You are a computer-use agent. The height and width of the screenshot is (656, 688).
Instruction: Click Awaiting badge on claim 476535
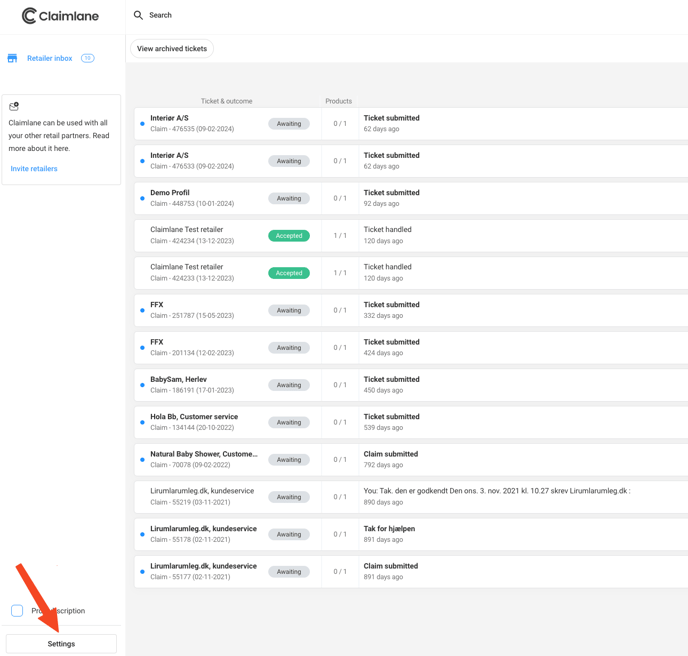(x=289, y=124)
